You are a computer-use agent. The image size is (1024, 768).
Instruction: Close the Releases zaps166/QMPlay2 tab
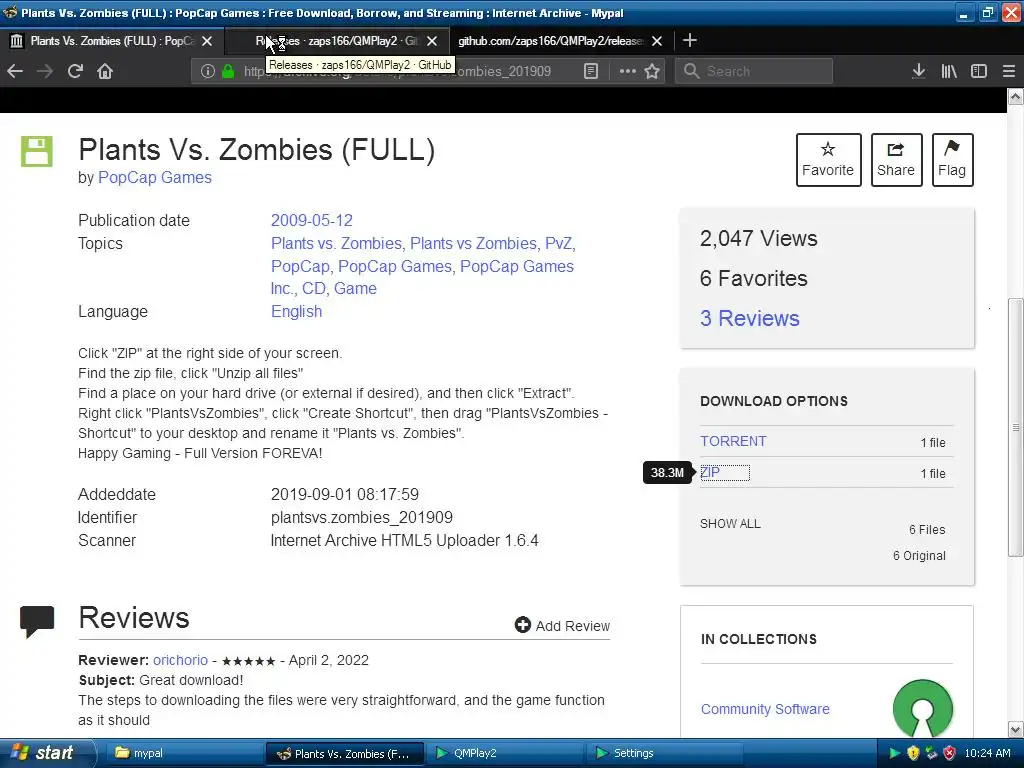[x=432, y=41]
